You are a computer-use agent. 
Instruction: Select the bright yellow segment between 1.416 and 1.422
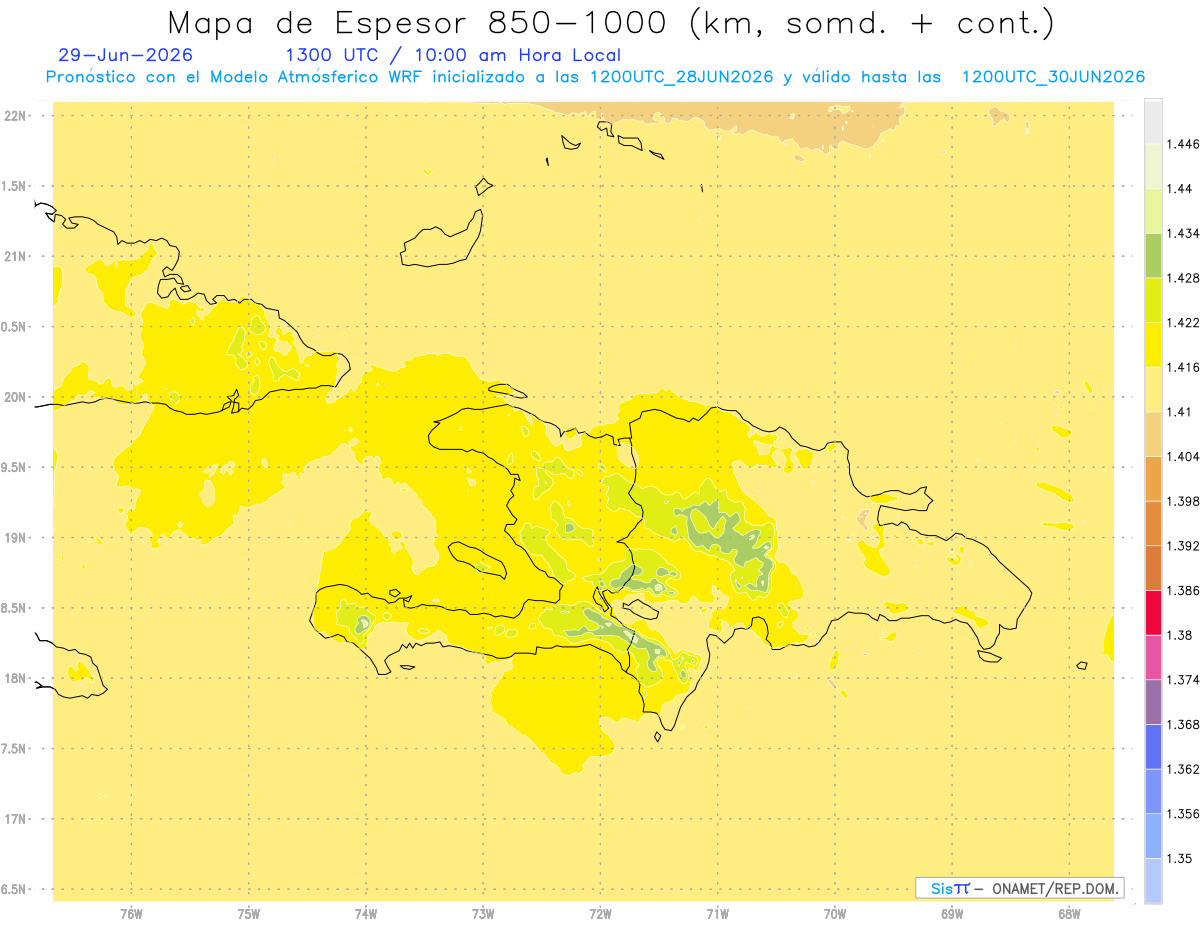pyautogui.click(x=1153, y=345)
